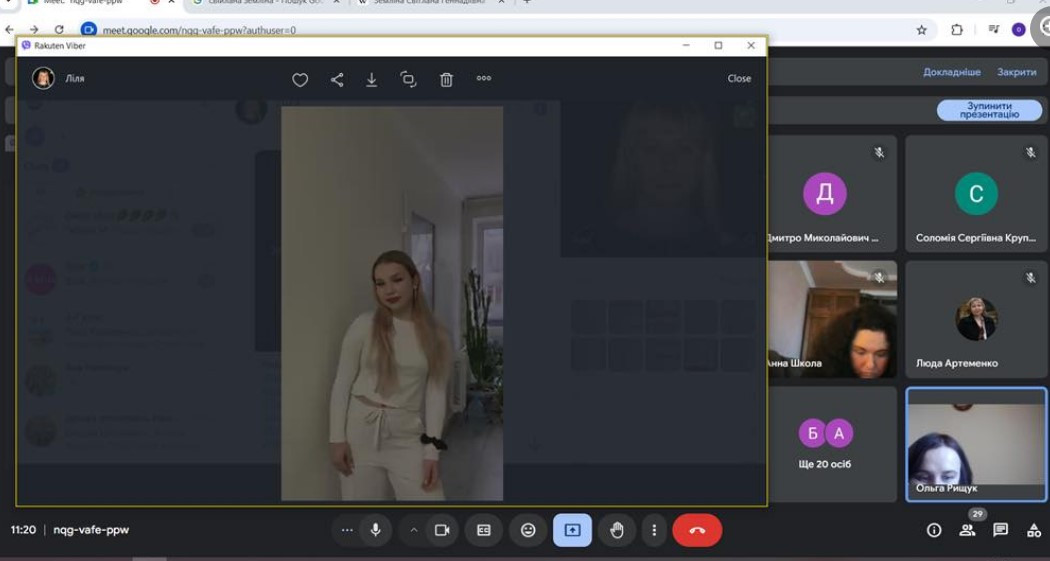Click the Meet address bar URL
1050x561 pixels.
click(199, 30)
